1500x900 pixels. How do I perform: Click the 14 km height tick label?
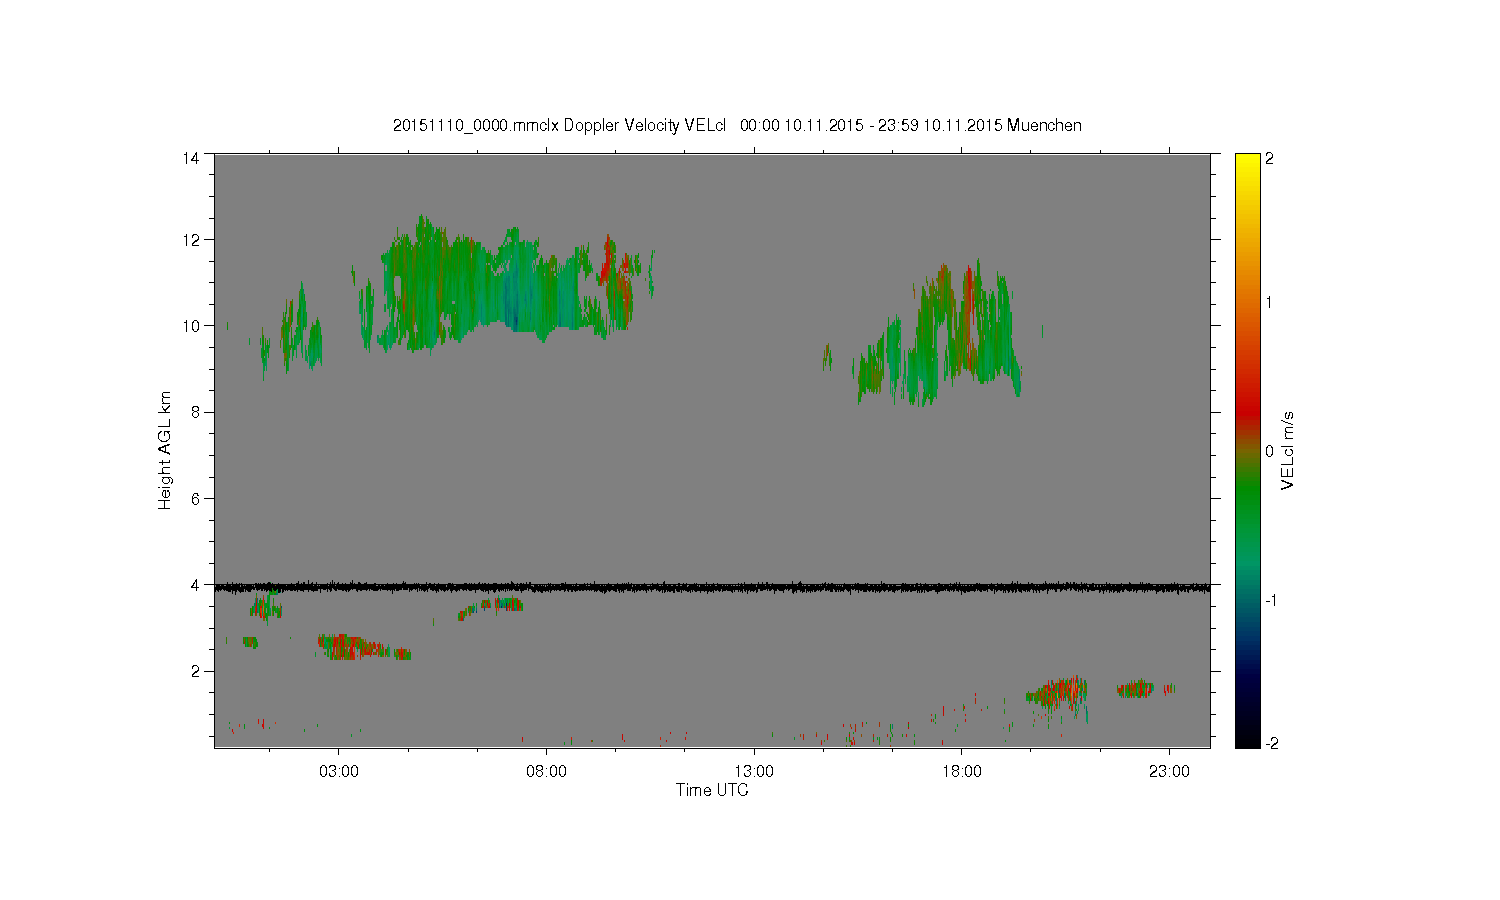pos(191,158)
